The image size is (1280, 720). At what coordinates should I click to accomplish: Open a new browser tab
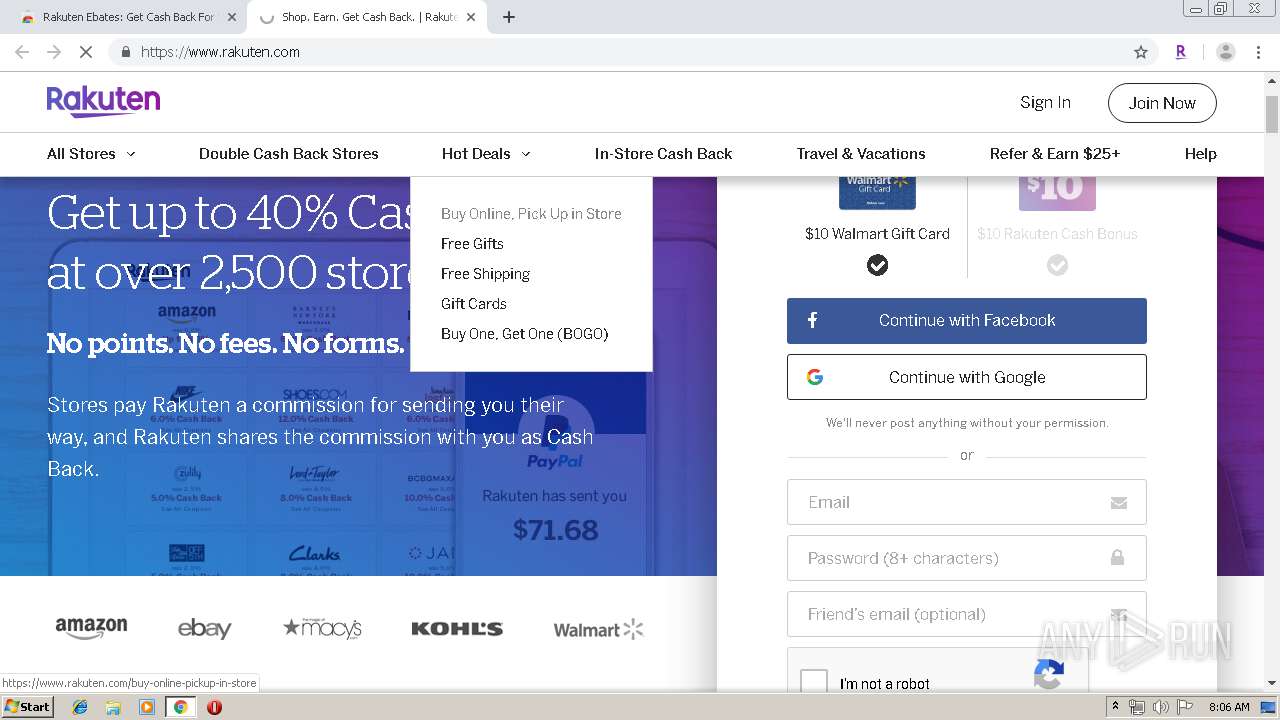point(509,17)
